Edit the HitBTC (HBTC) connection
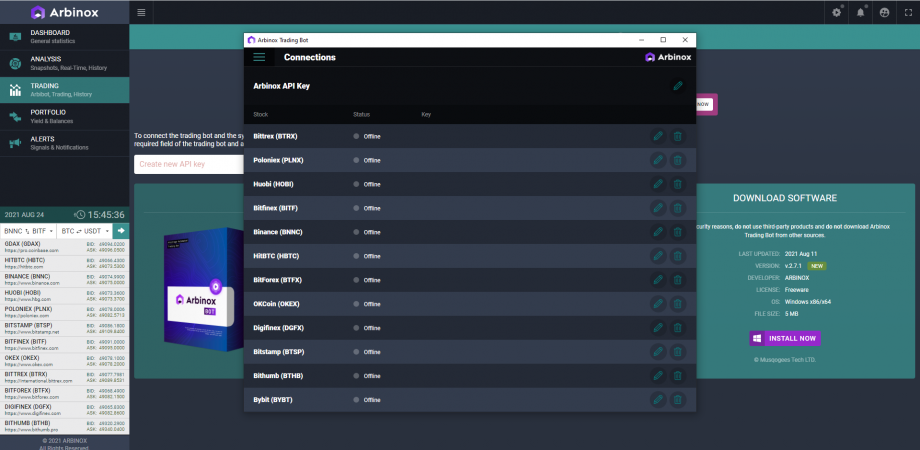920x450 pixels. [658, 256]
